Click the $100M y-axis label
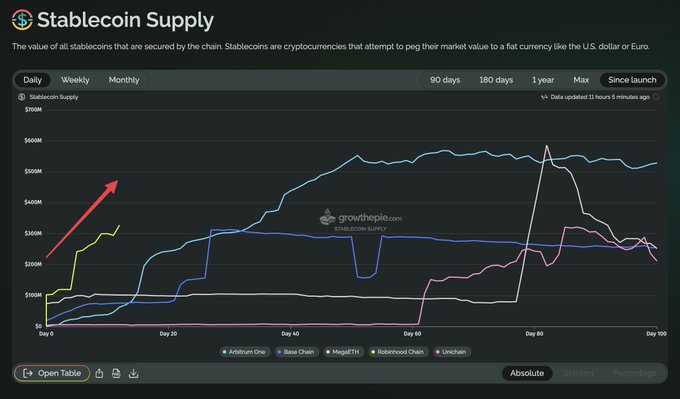 (x=33, y=295)
